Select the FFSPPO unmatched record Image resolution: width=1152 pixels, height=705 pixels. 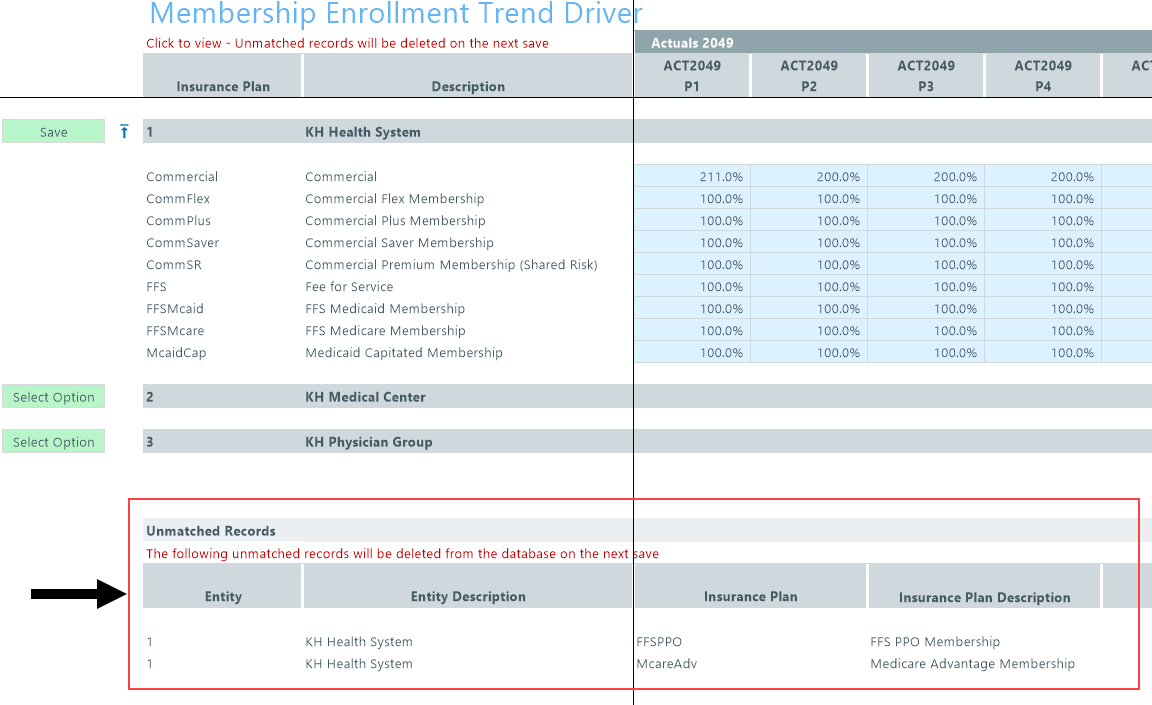point(659,641)
